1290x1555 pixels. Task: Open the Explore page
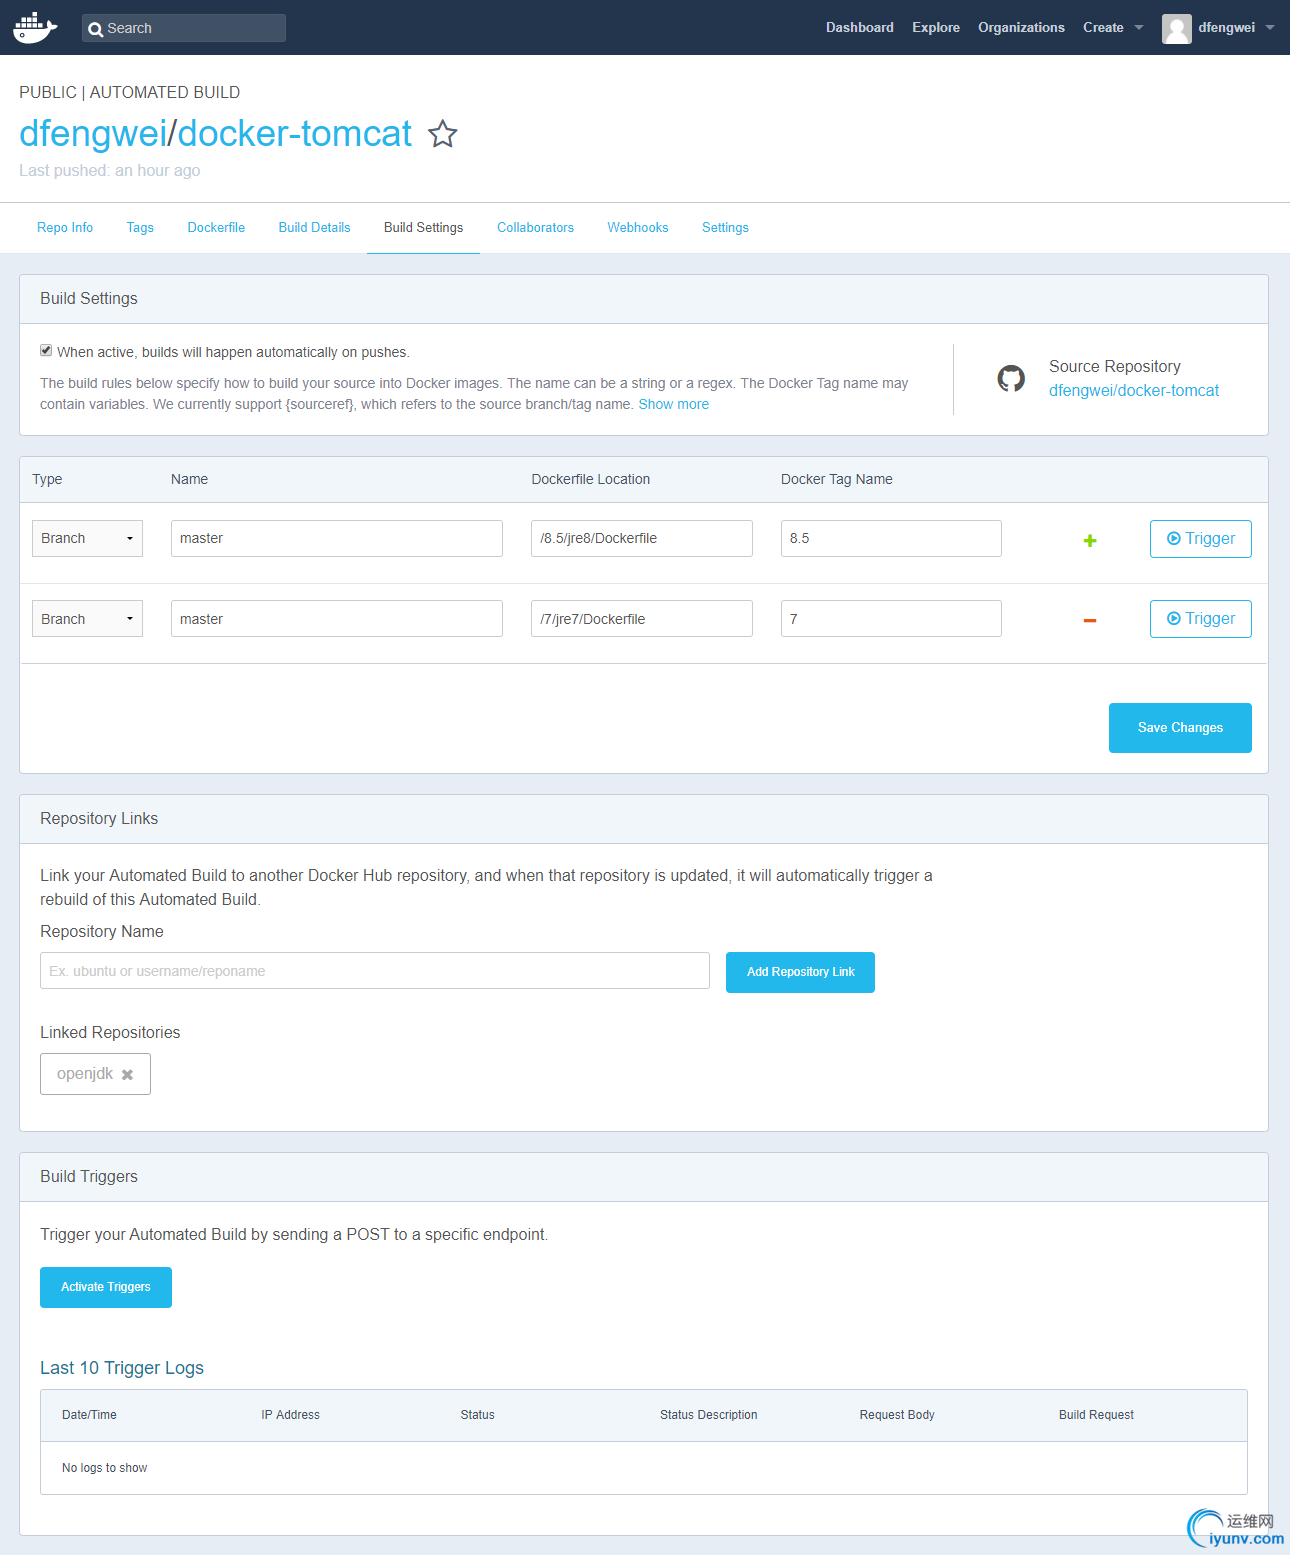936,28
